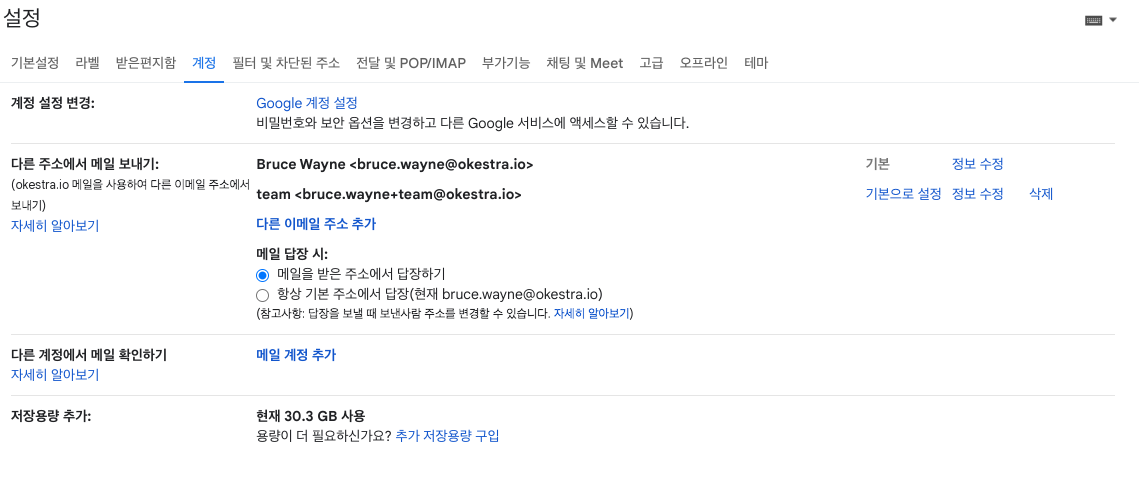Set team address as default via 기본으로 설정
Screen dimensions: 1148x485
click(903, 194)
